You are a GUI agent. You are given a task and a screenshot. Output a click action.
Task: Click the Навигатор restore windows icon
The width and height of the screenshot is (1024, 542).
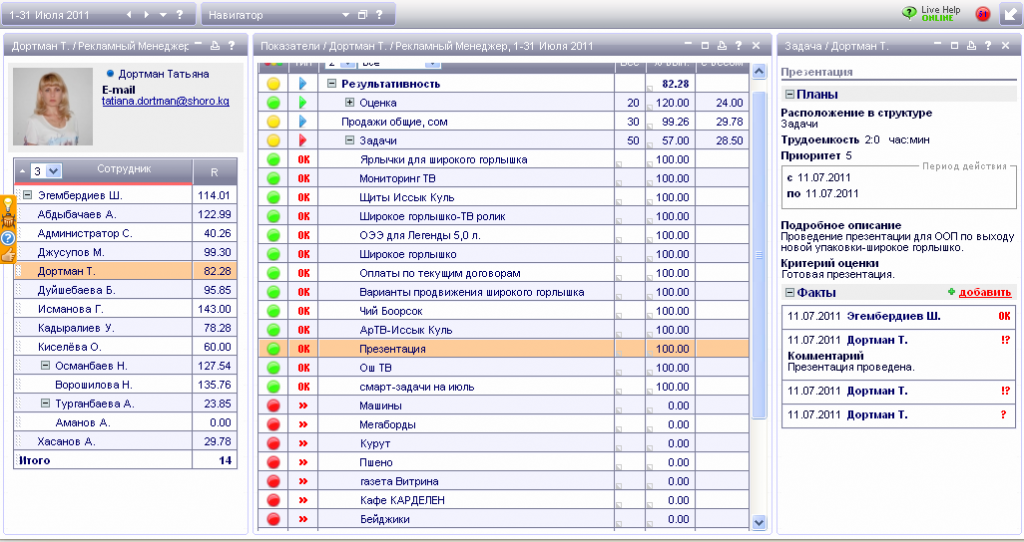click(362, 14)
